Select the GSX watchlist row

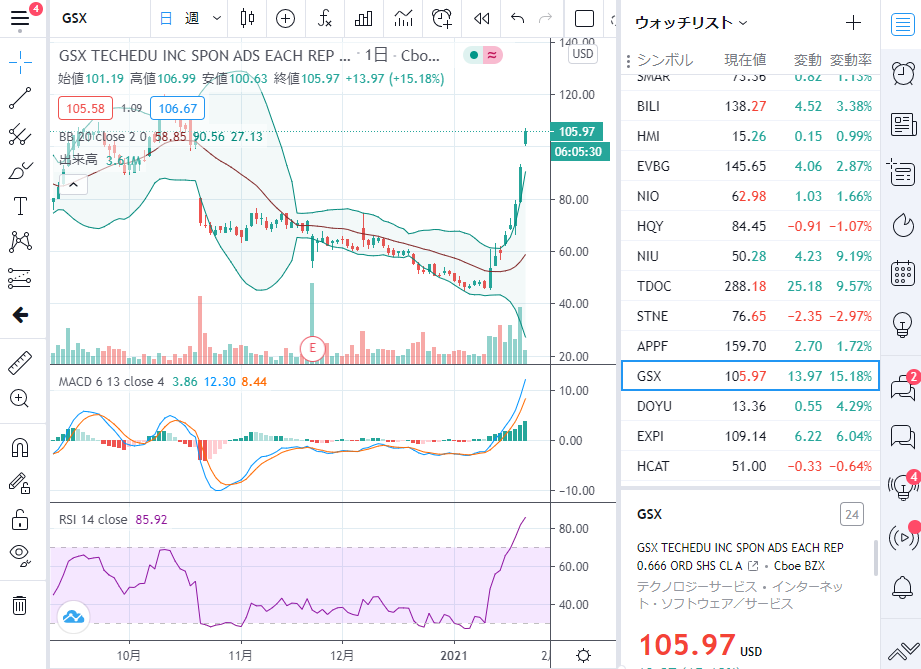click(751, 376)
